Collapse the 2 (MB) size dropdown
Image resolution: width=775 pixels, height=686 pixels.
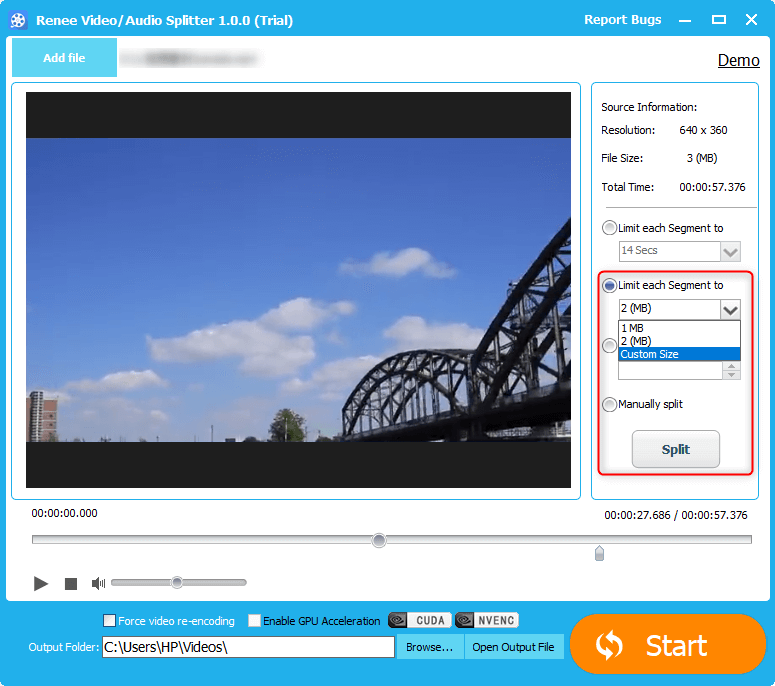(x=731, y=309)
